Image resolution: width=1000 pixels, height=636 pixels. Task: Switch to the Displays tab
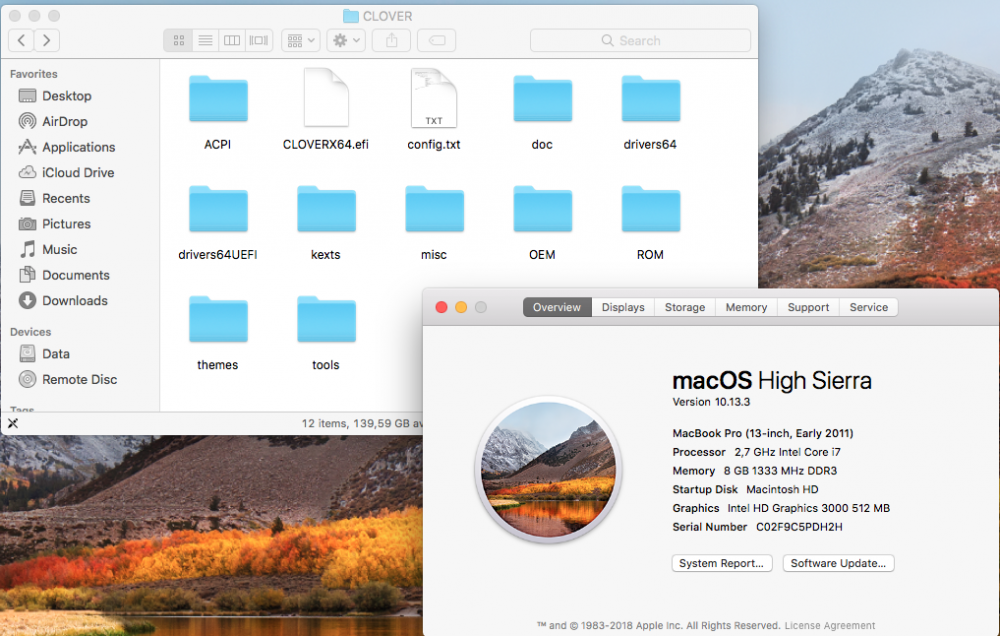(623, 307)
